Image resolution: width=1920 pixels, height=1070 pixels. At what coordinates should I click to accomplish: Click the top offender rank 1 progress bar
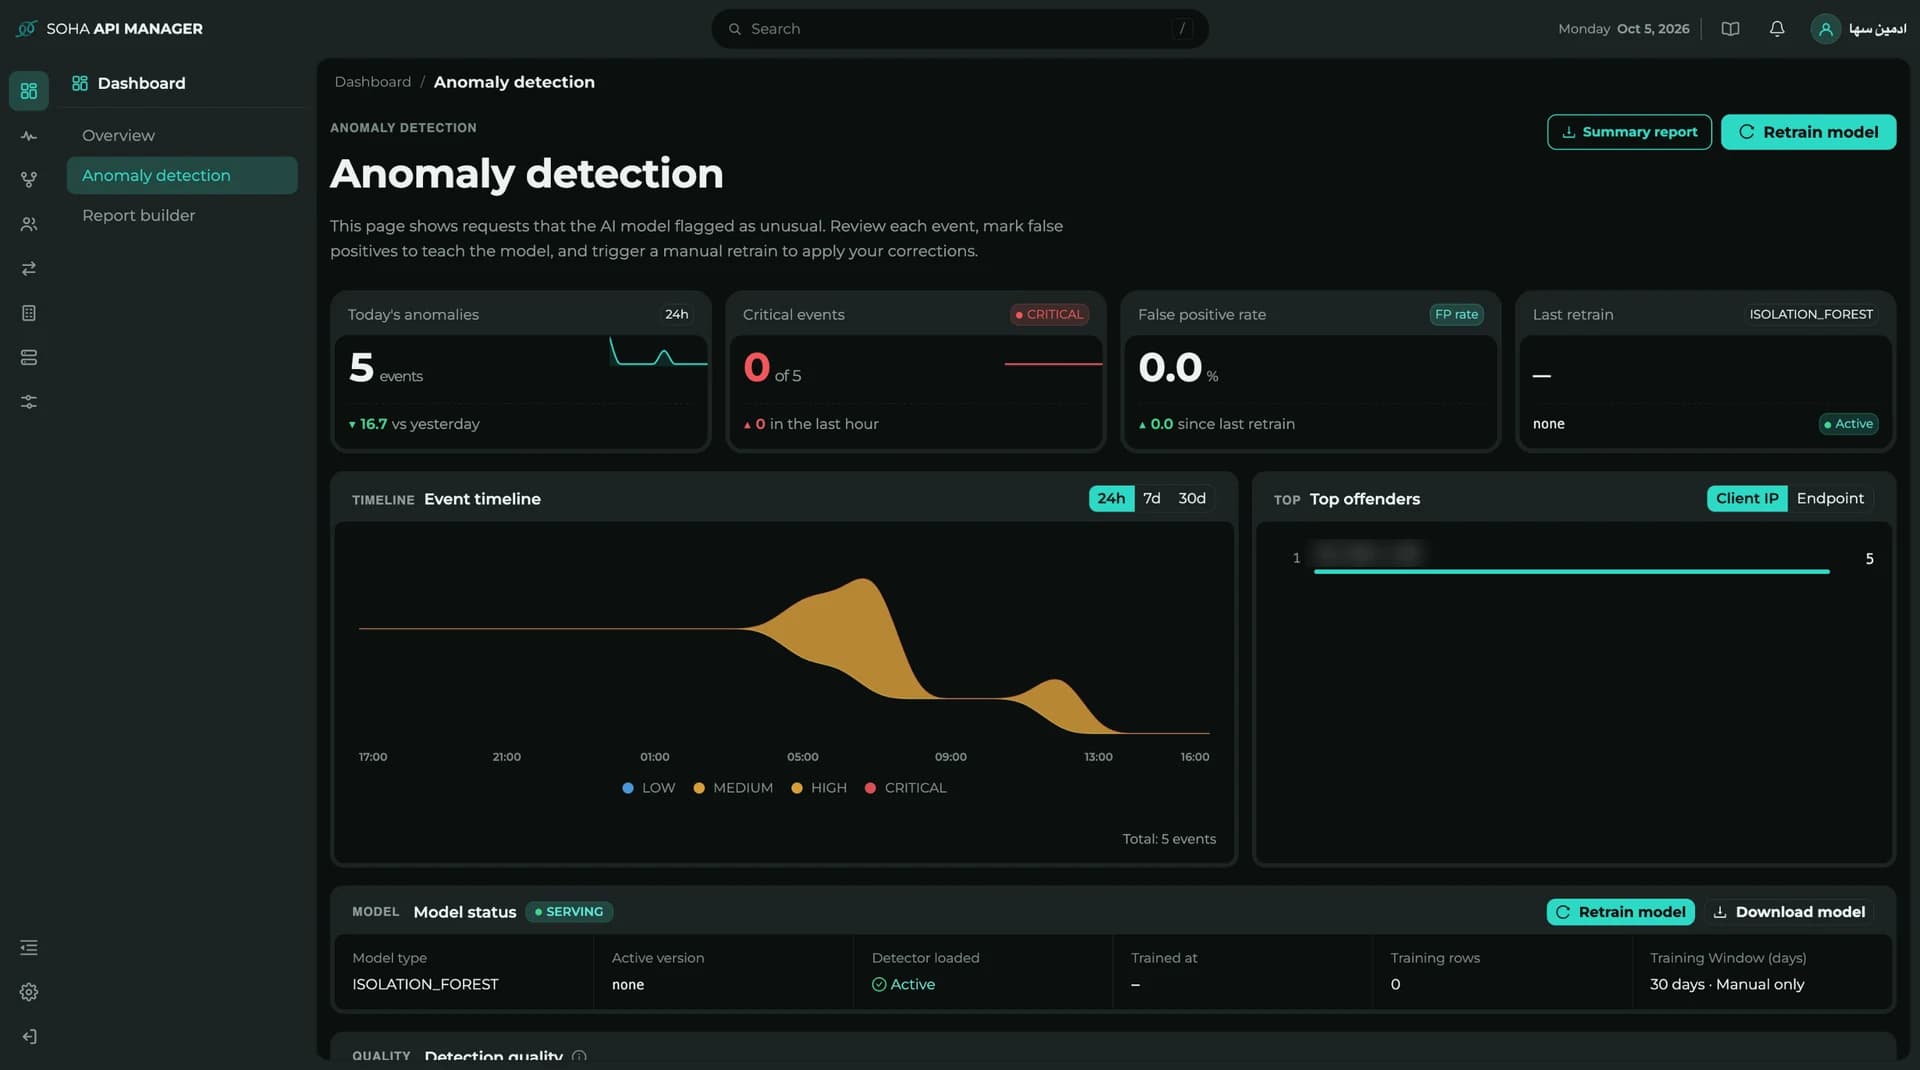coord(1571,571)
